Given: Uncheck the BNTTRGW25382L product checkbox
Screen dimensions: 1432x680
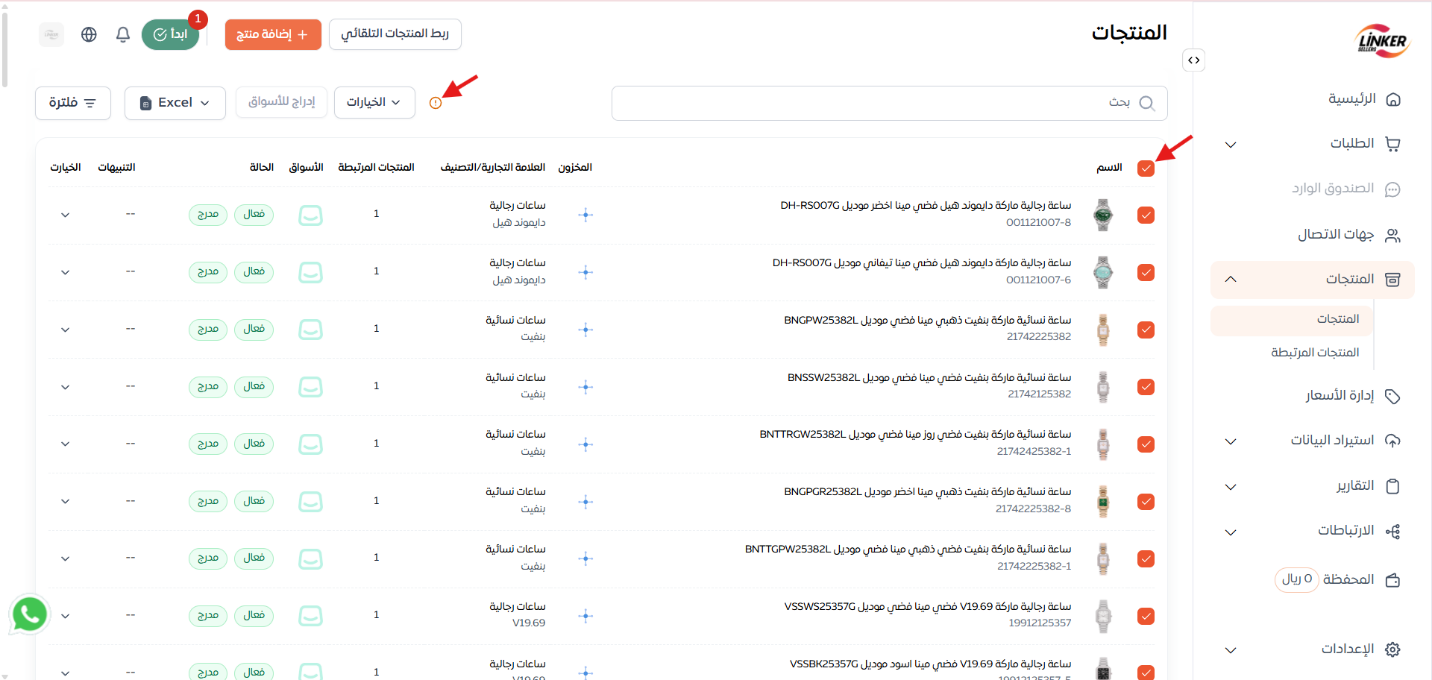Looking at the screenshot, I should pyautogui.click(x=1146, y=444).
